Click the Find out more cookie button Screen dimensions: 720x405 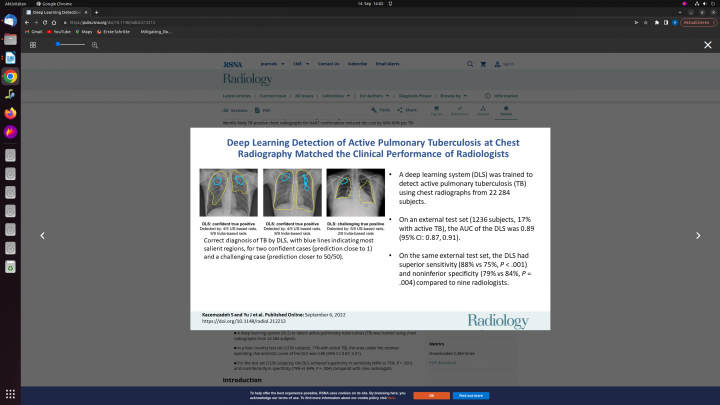[471, 395]
